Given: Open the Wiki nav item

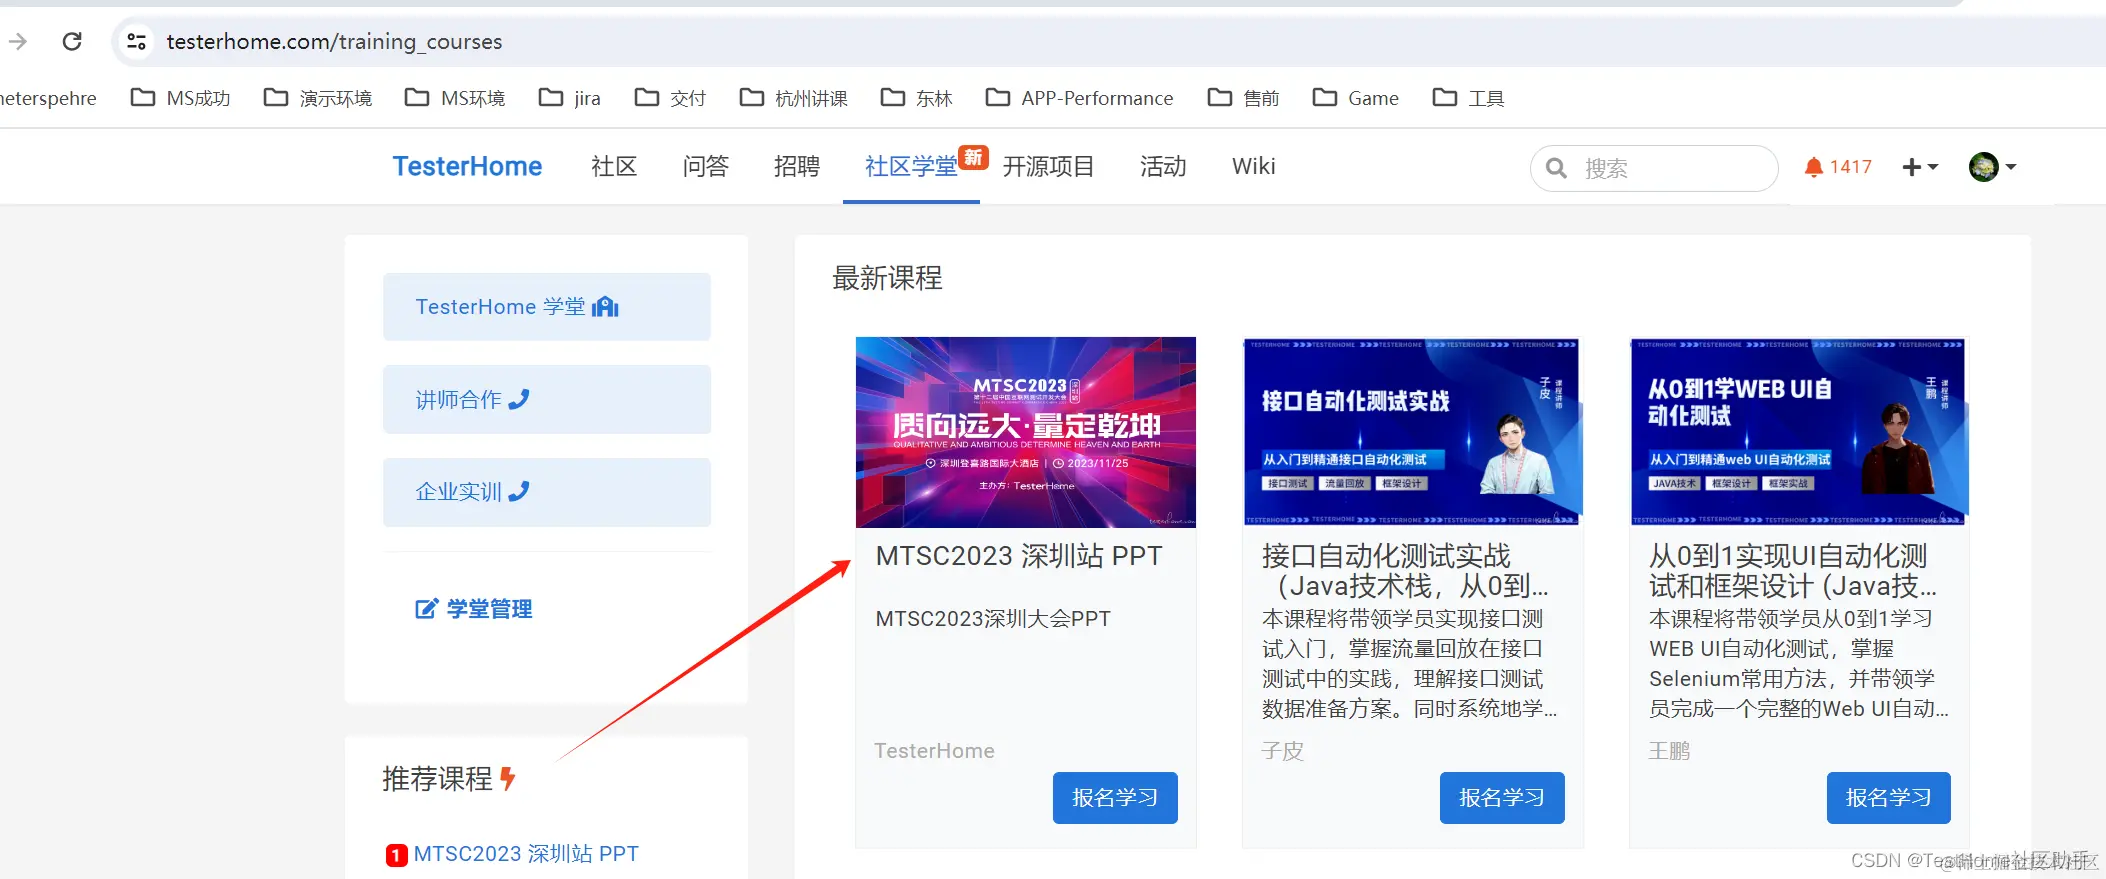Looking at the screenshot, I should click(1253, 166).
